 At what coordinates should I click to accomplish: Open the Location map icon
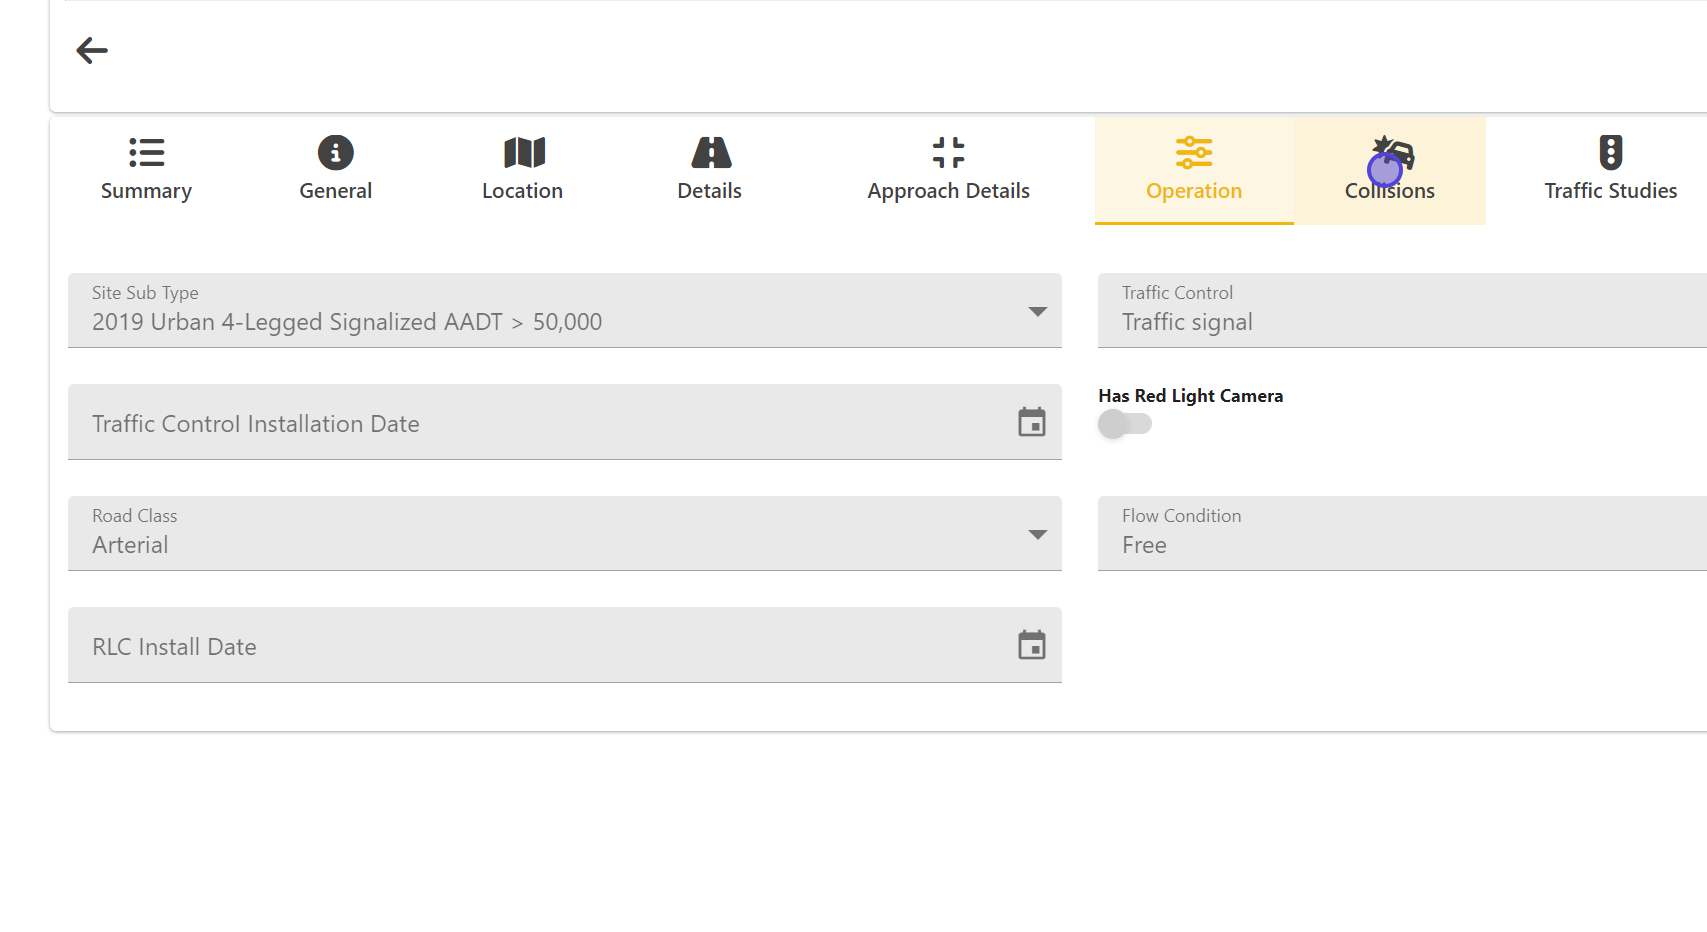click(523, 153)
